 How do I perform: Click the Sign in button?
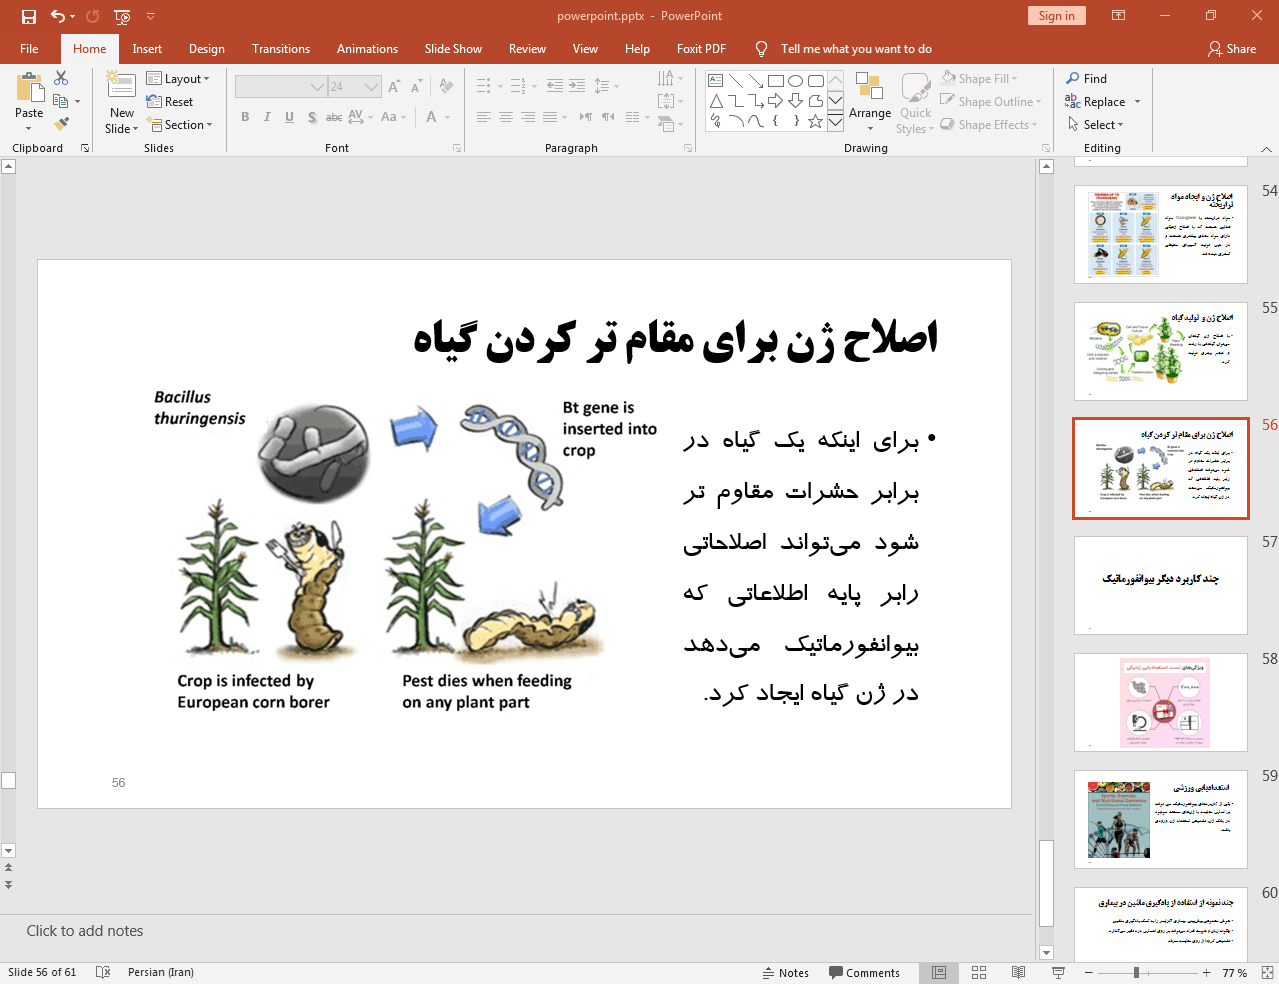point(1056,16)
